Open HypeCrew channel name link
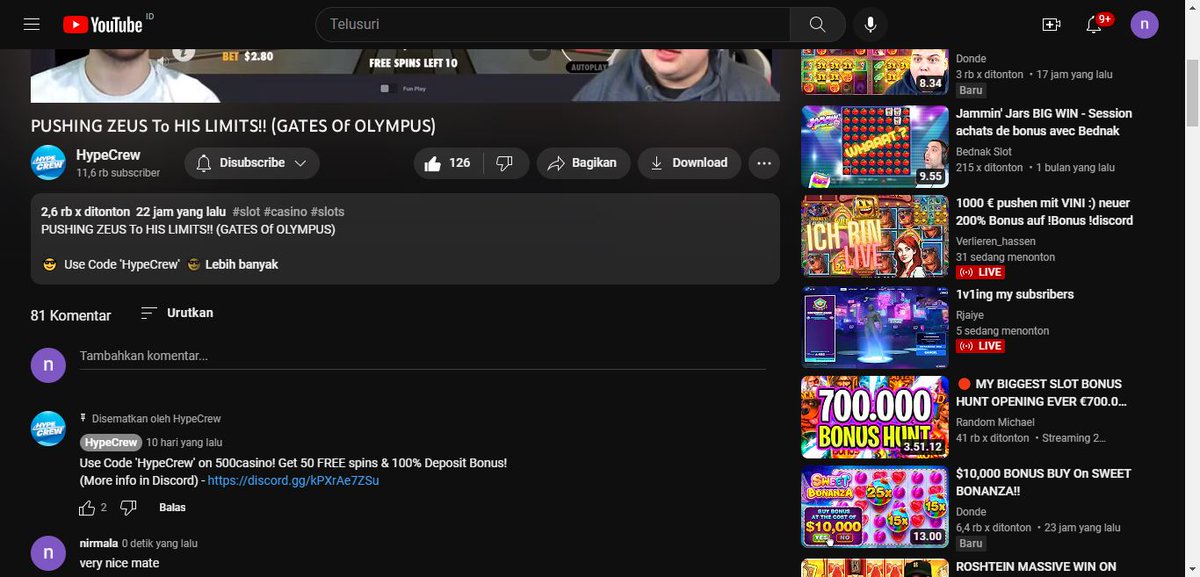 (108, 155)
